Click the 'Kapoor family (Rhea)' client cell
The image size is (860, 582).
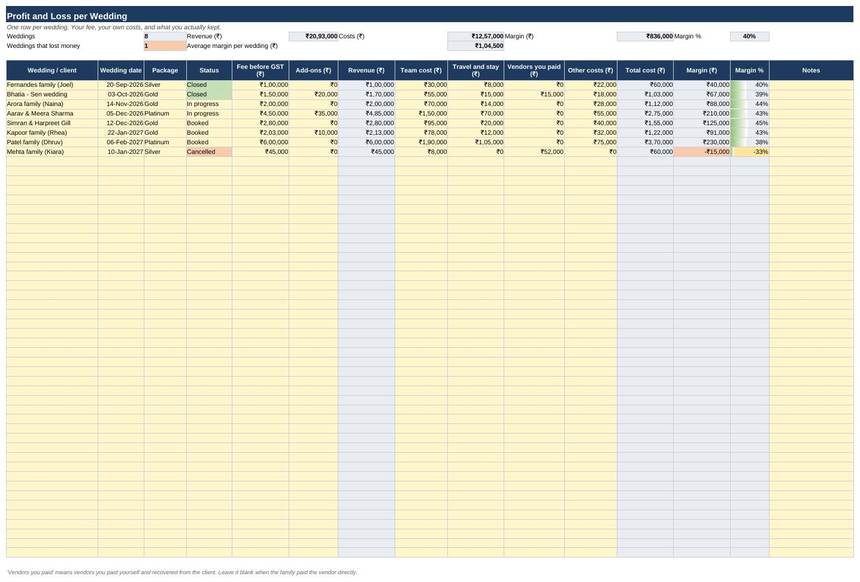coord(52,133)
